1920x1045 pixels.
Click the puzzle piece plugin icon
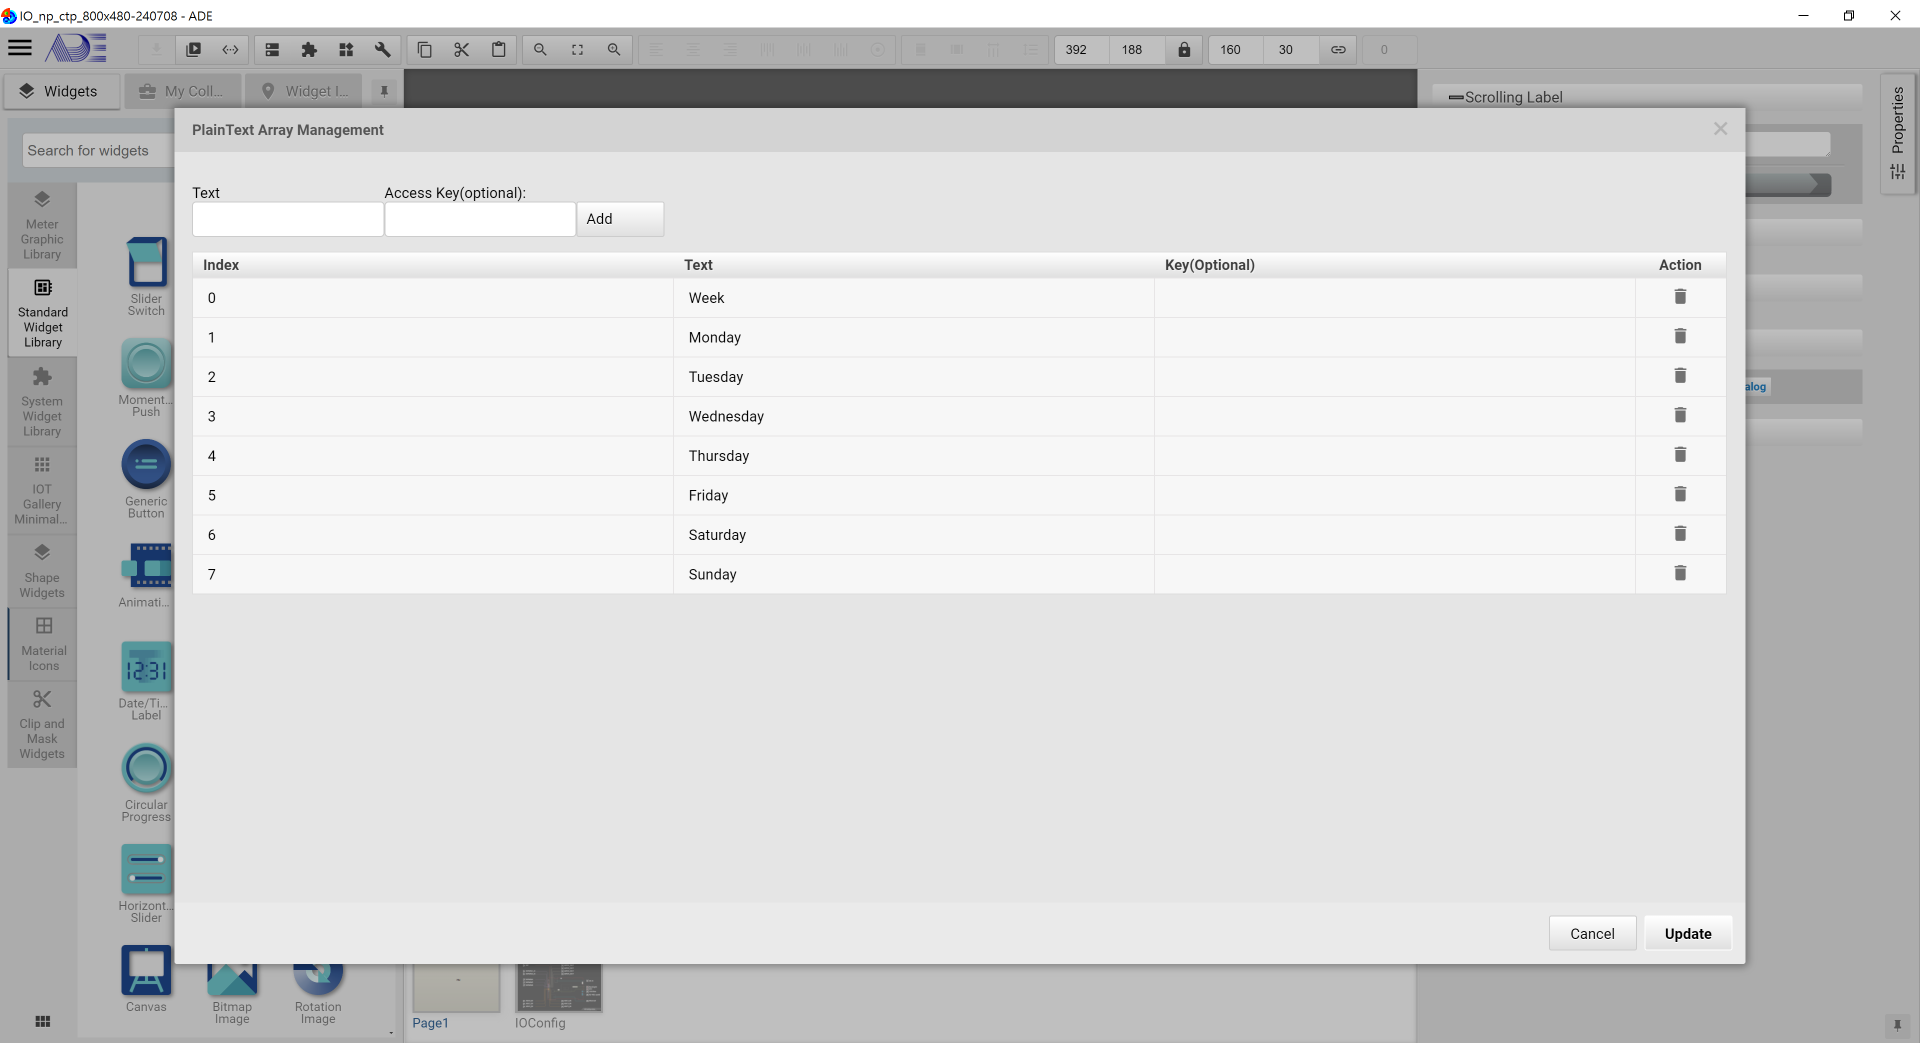pyautogui.click(x=309, y=50)
